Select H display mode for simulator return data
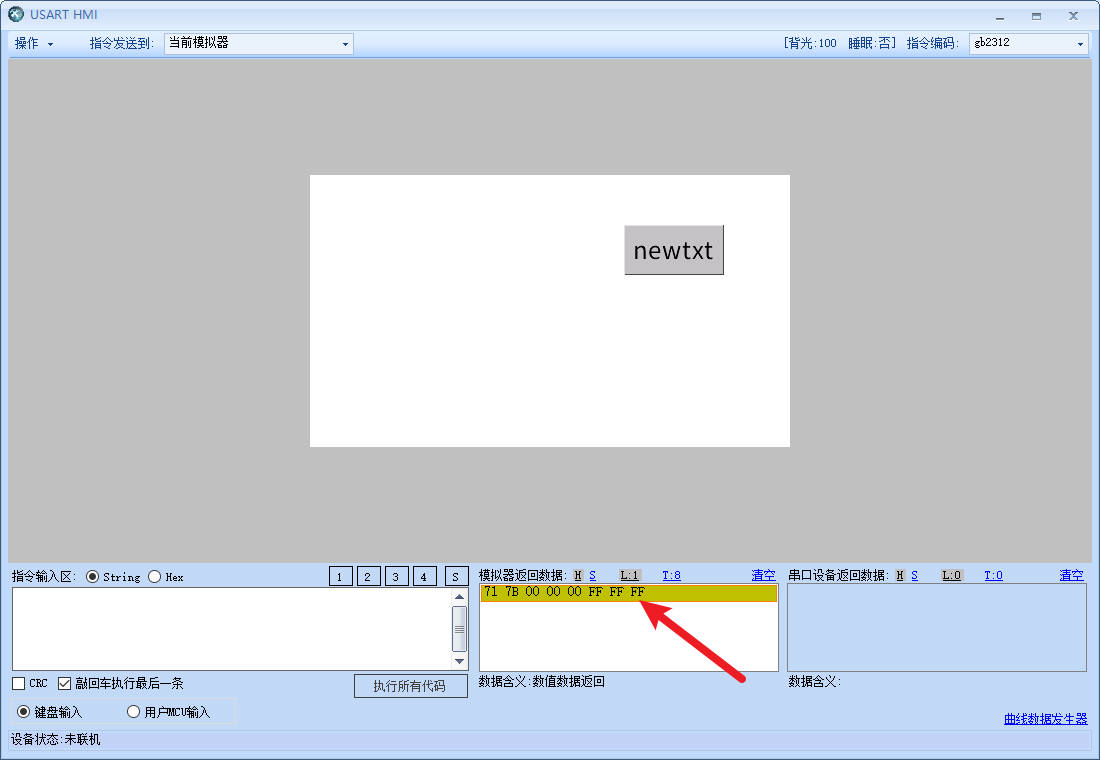The image size is (1100, 760). pos(578,575)
